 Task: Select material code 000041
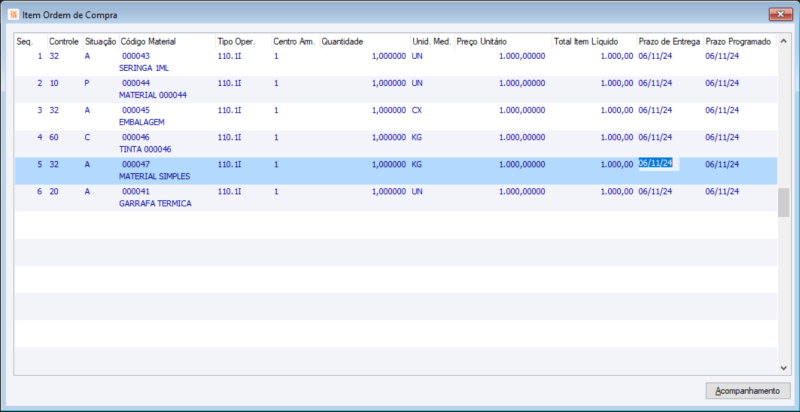pos(136,191)
